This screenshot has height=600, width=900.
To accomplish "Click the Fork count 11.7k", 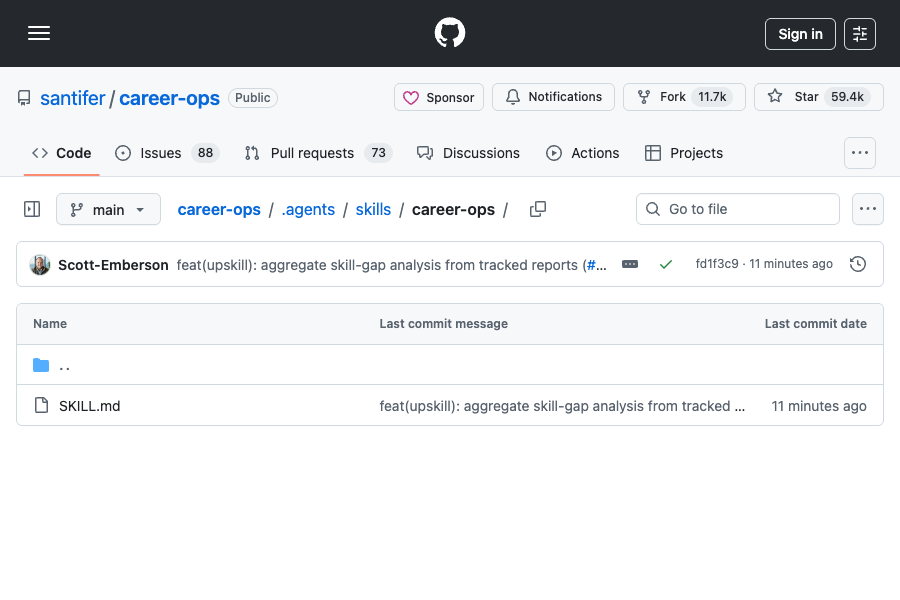I will click(x=712, y=97).
